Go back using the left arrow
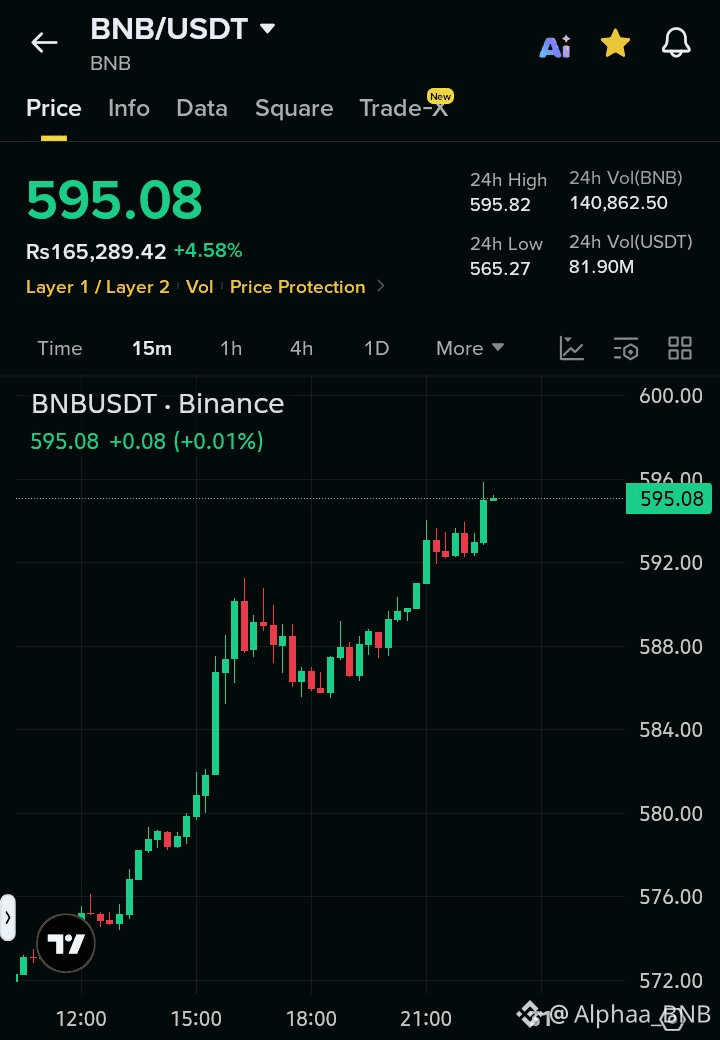 tap(44, 43)
